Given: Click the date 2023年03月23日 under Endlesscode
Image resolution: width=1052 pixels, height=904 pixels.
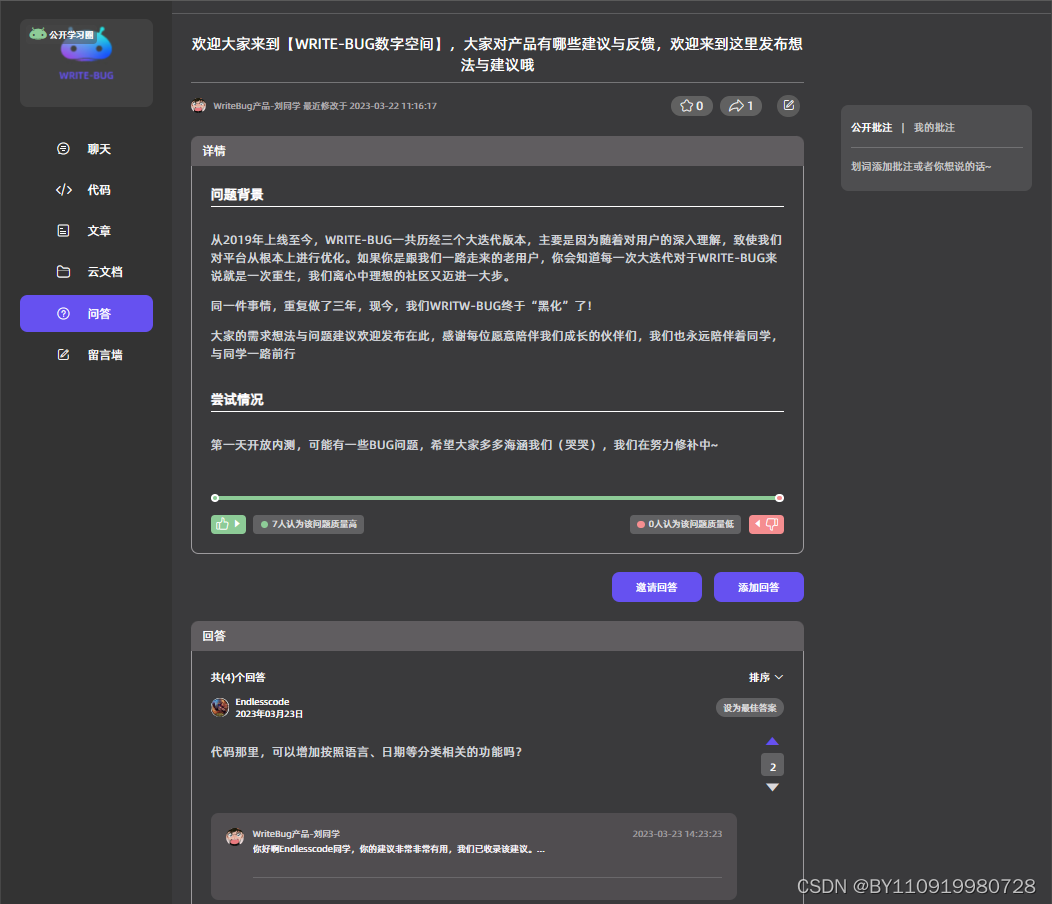Looking at the screenshot, I should pos(269,713).
